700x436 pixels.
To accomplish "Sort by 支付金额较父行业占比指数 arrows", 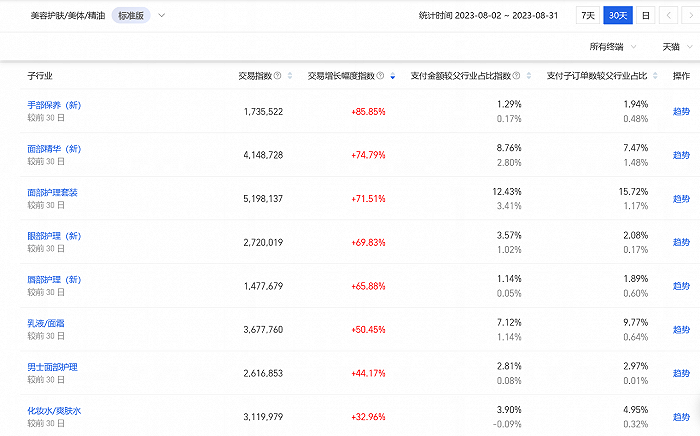I will point(529,76).
